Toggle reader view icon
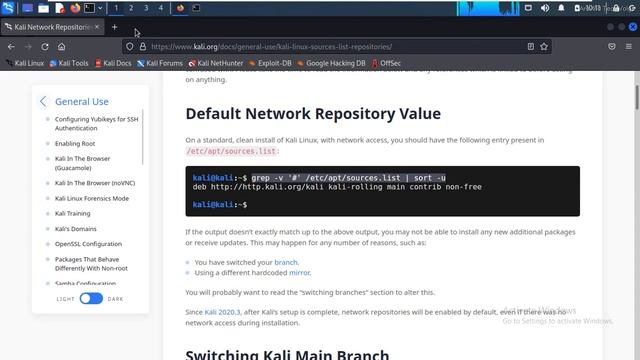 pos(531,47)
